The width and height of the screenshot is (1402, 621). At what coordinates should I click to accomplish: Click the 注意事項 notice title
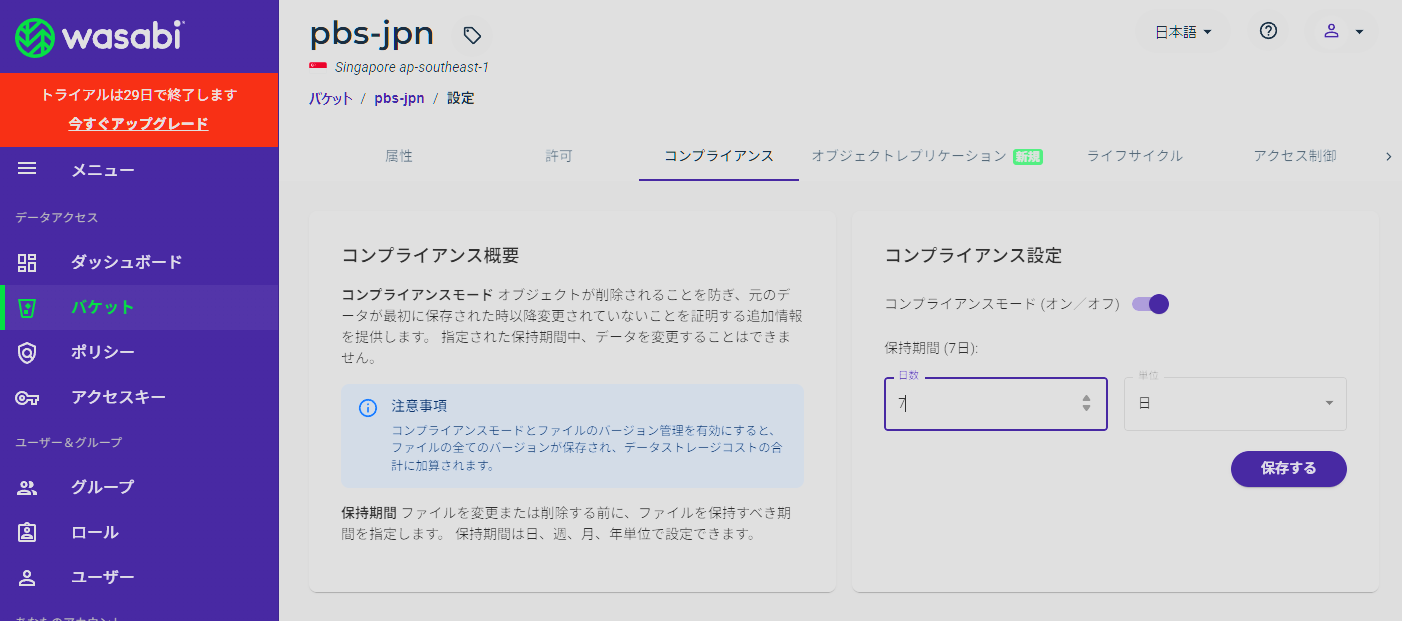tap(419, 406)
